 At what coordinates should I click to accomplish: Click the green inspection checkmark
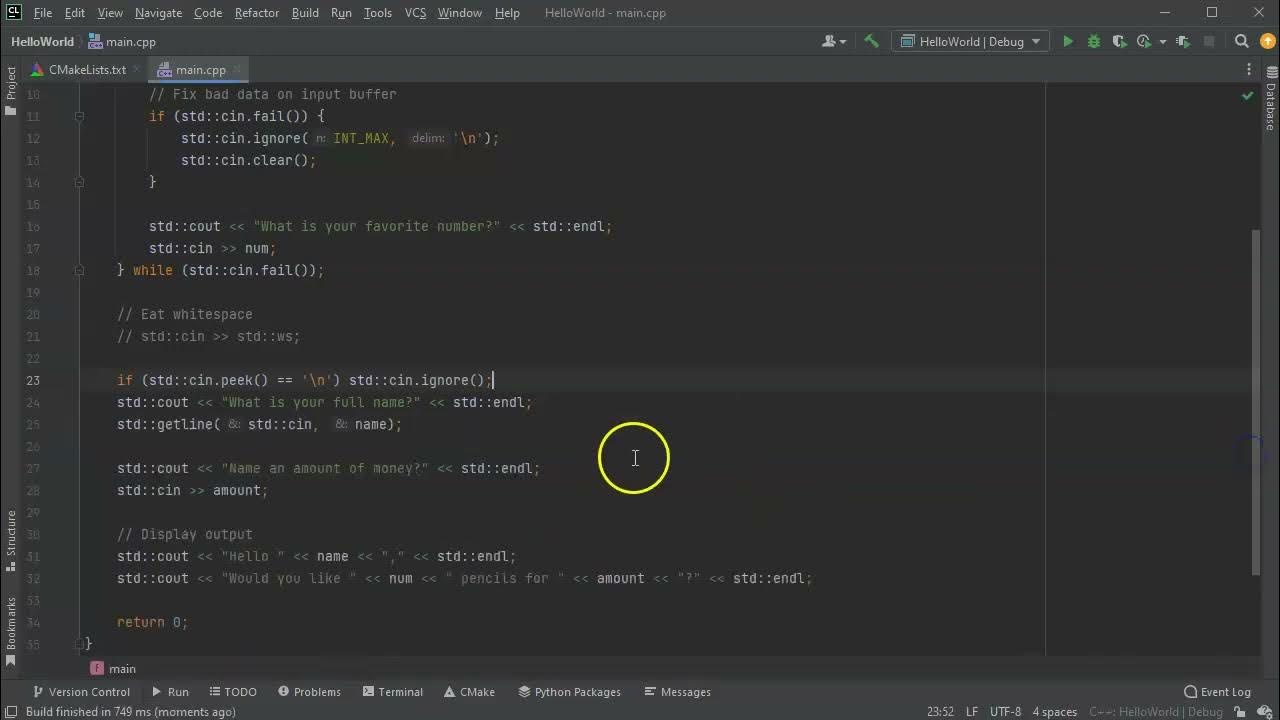click(1247, 95)
